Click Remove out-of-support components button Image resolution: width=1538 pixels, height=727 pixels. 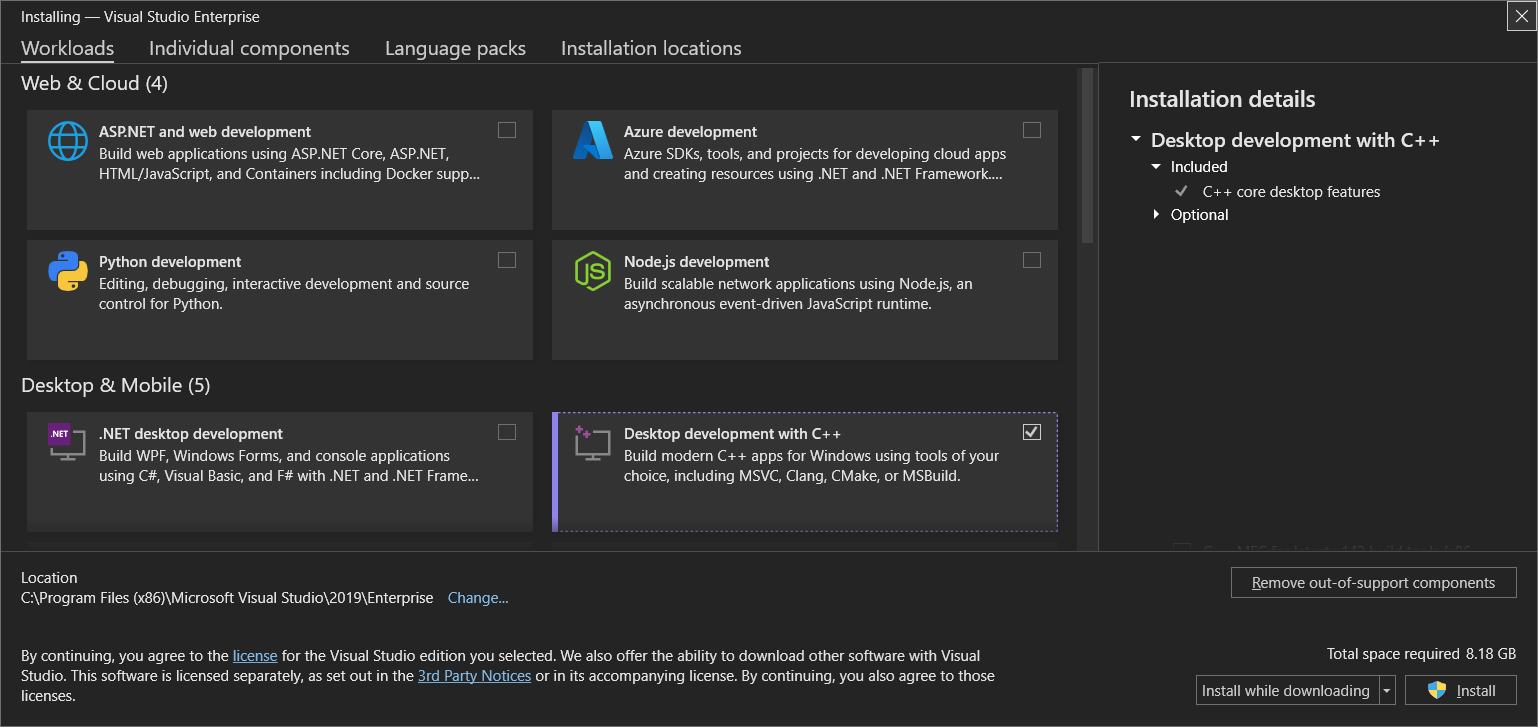[1373, 583]
